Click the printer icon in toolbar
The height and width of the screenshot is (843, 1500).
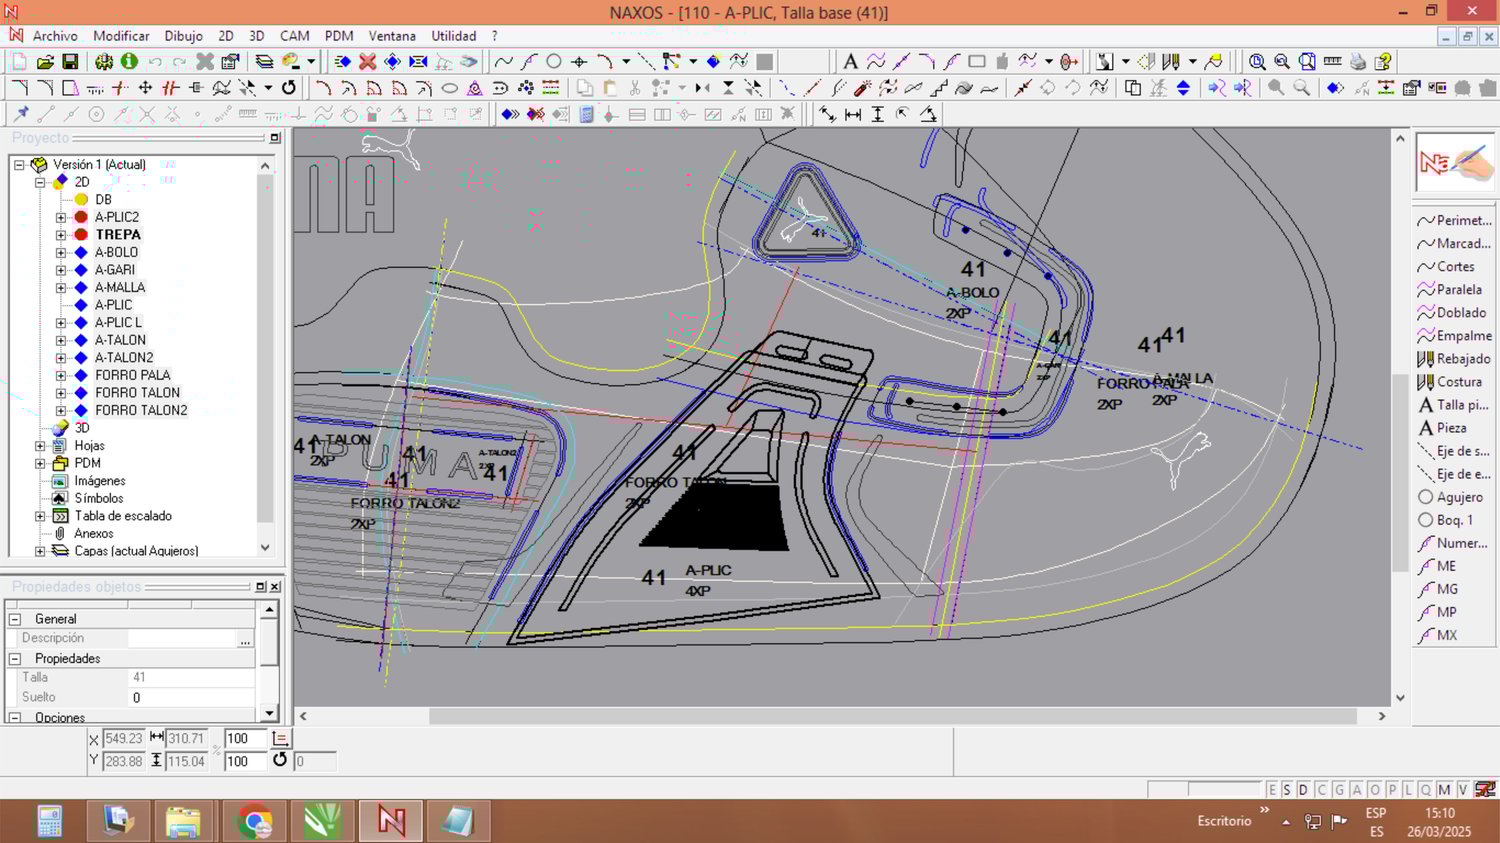pos(1357,62)
